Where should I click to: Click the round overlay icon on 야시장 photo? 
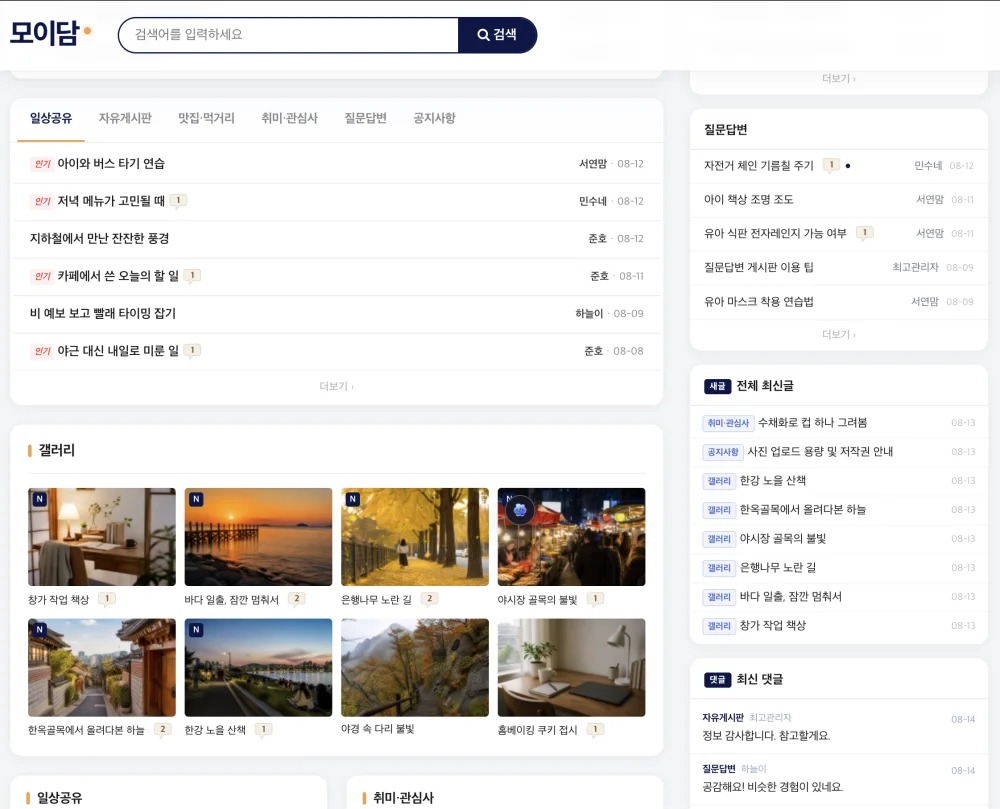coord(520,510)
